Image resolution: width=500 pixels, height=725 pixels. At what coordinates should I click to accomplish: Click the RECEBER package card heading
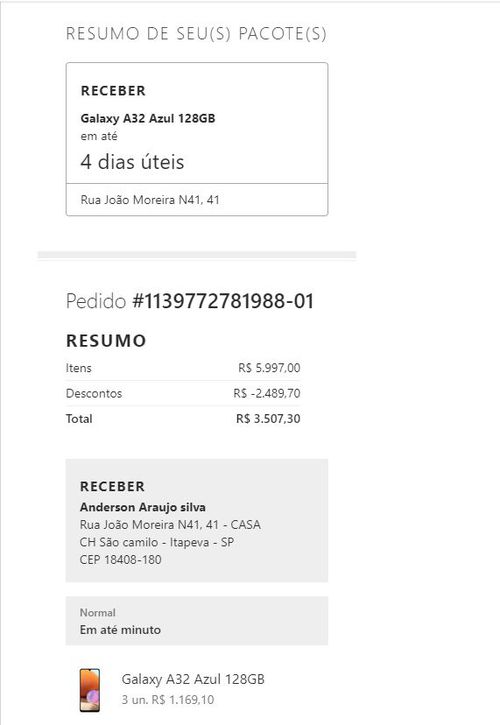coord(113,91)
